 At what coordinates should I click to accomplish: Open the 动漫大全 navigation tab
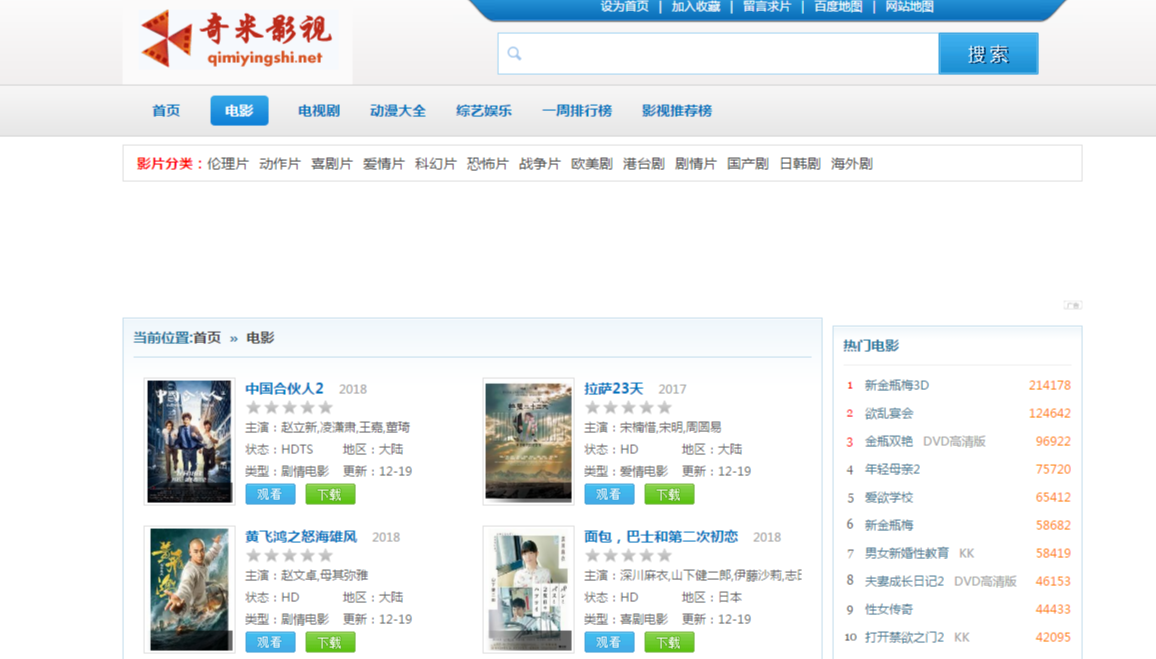(x=398, y=111)
